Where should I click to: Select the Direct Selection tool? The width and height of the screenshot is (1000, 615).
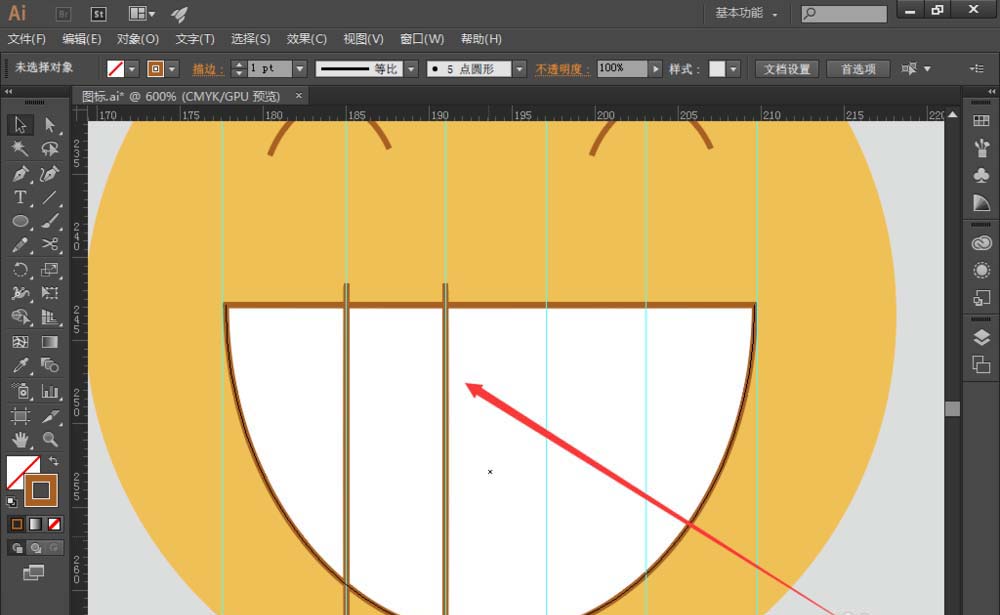pos(50,124)
